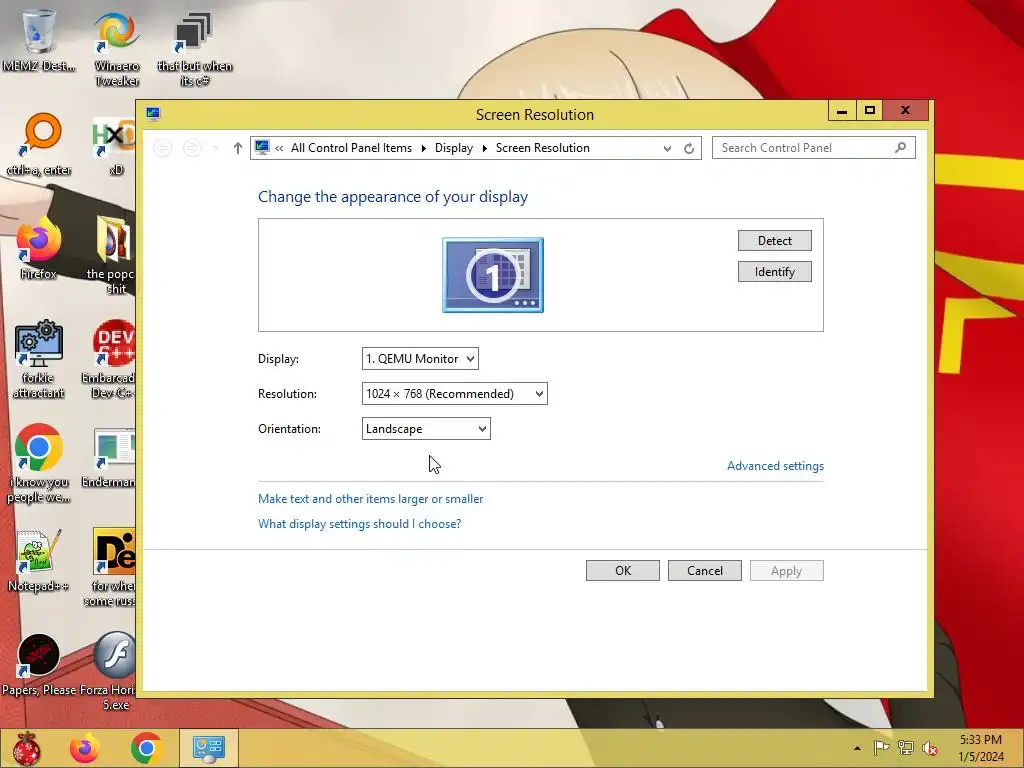Open Advanced settings link

pyautogui.click(x=775, y=466)
